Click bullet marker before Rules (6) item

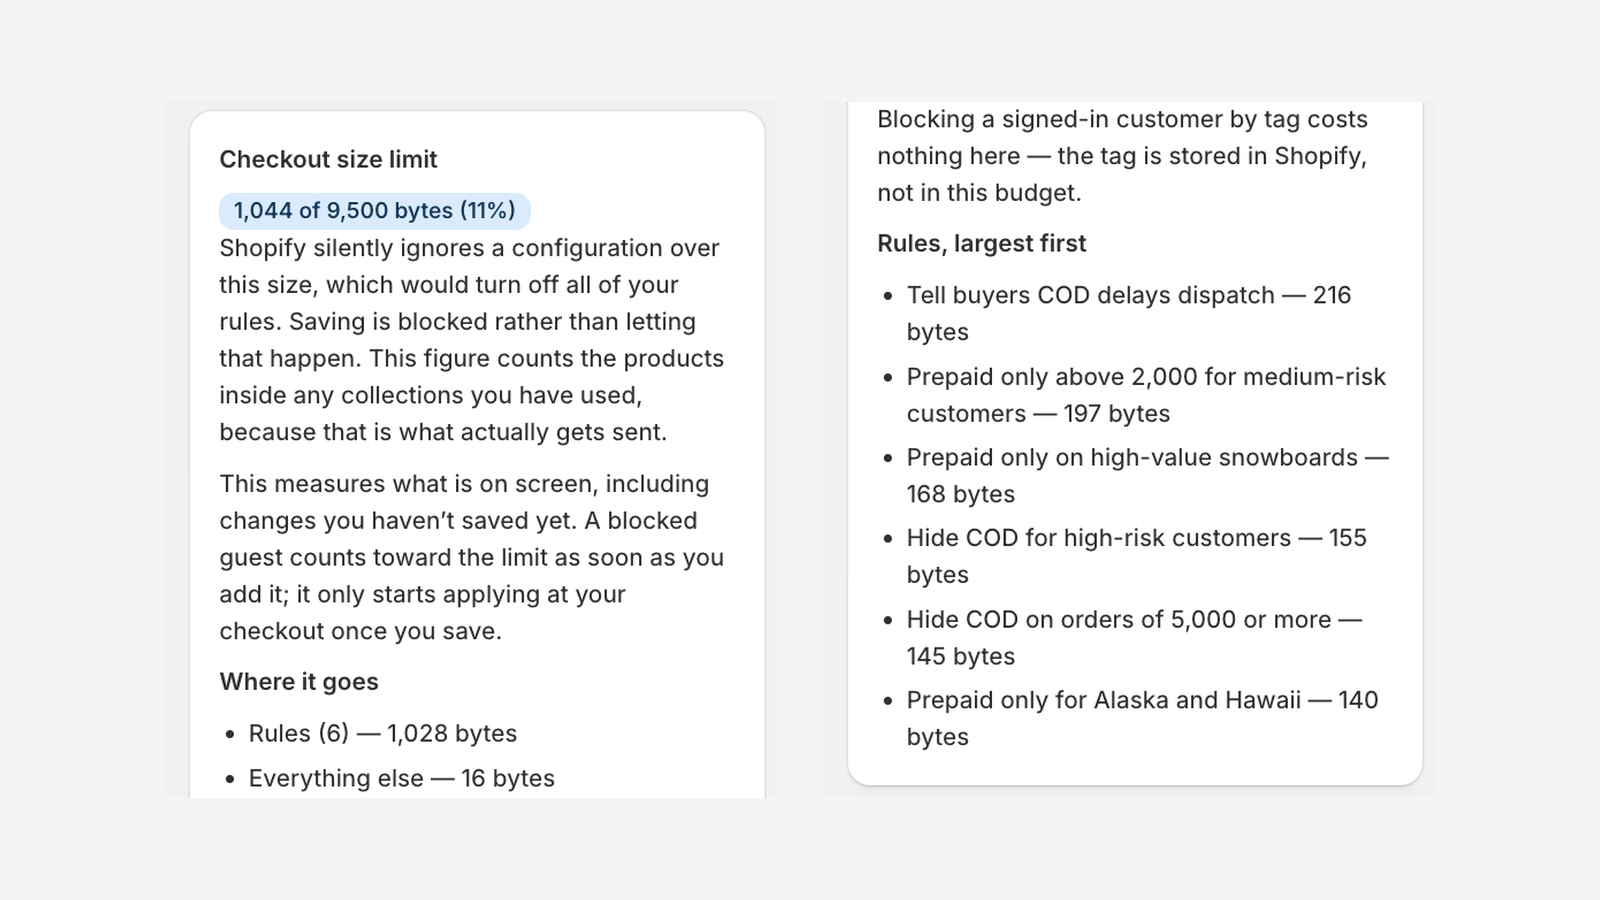click(x=230, y=735)
